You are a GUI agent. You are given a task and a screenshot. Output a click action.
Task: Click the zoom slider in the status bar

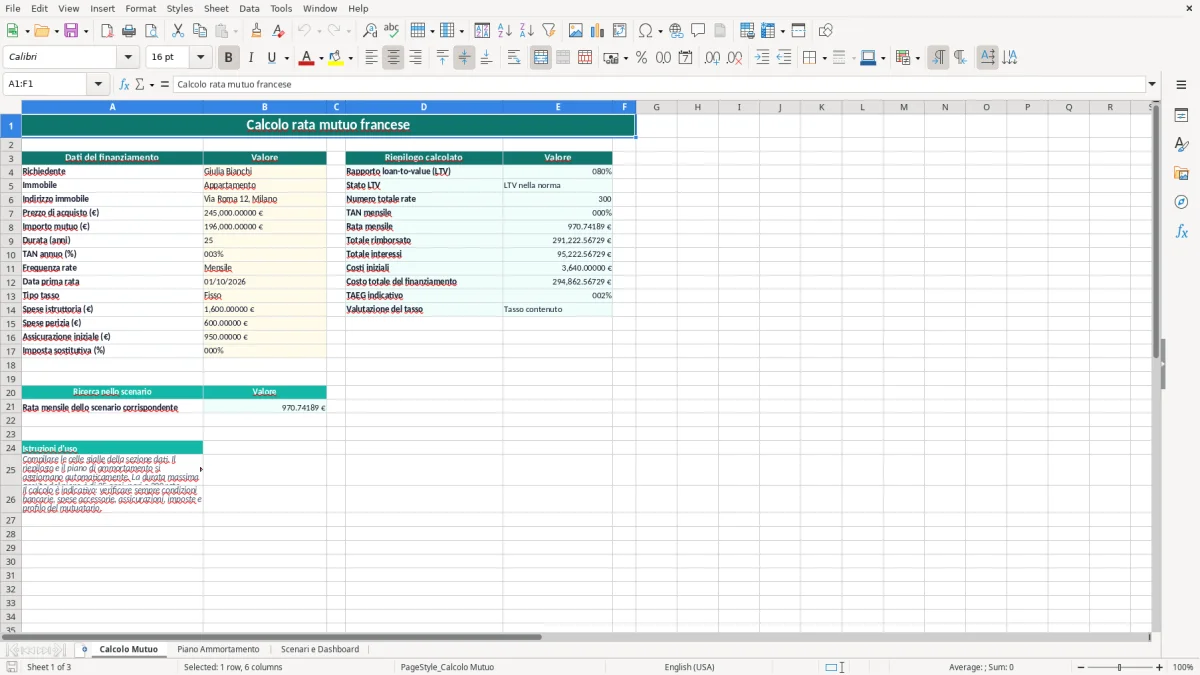1120,667
